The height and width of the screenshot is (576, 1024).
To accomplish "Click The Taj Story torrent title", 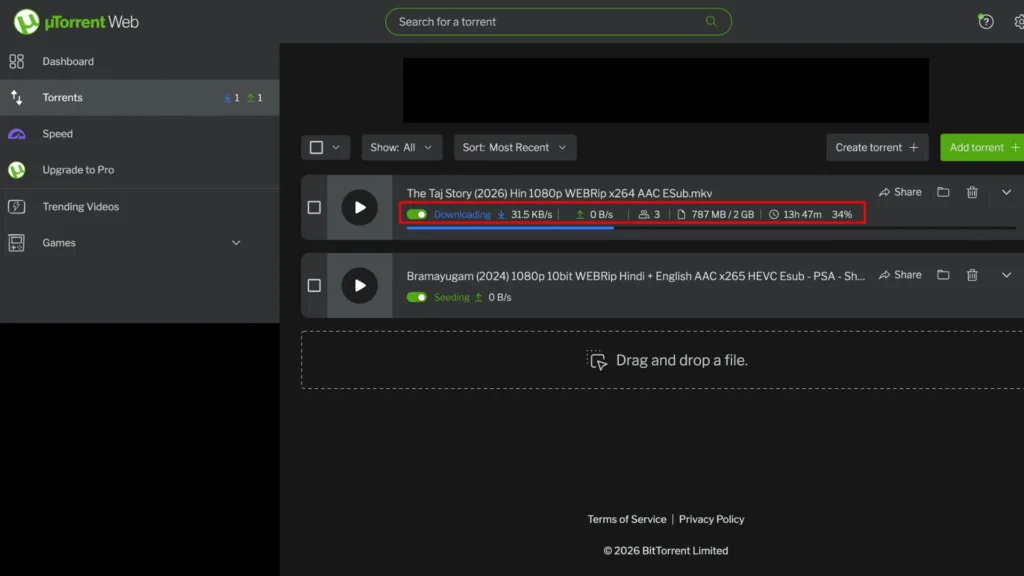I will [559, 193].
